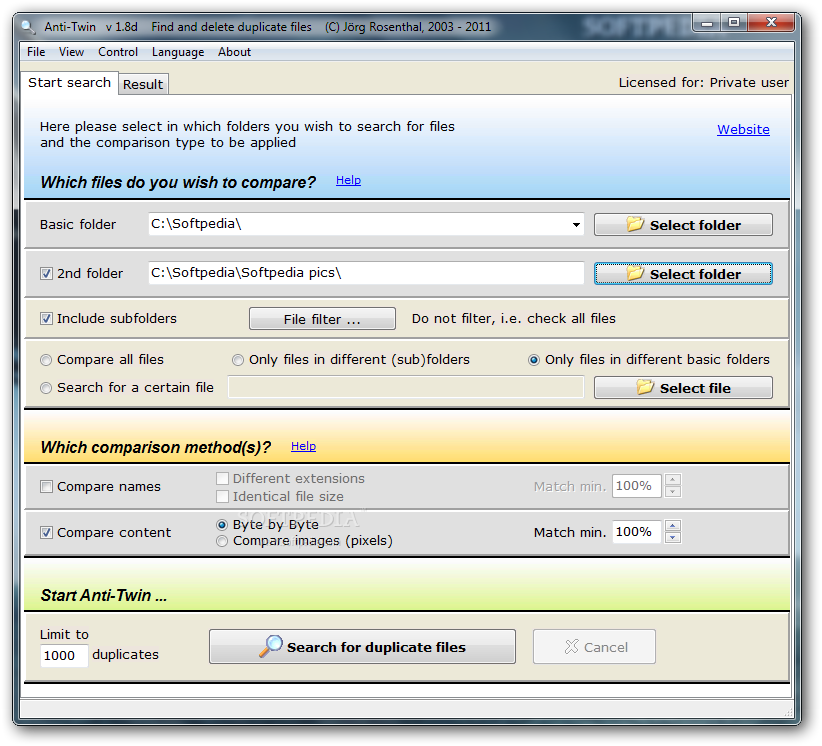The width and height of the screenshot is (822, 746).
Task: Click the 2nd folder path field
Action: [x=366, y=273]
